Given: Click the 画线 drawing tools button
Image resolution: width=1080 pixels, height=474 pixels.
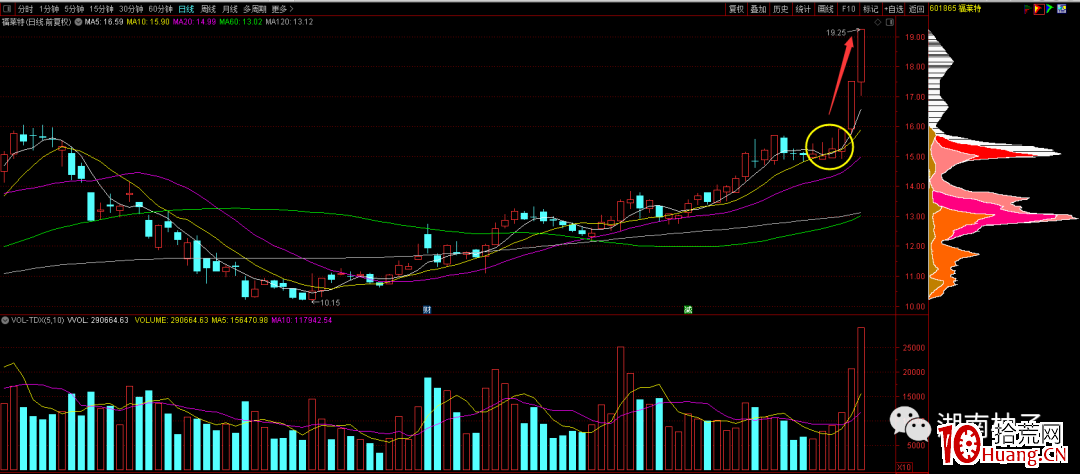Looking at the screenshot, I should coord(825,8).
